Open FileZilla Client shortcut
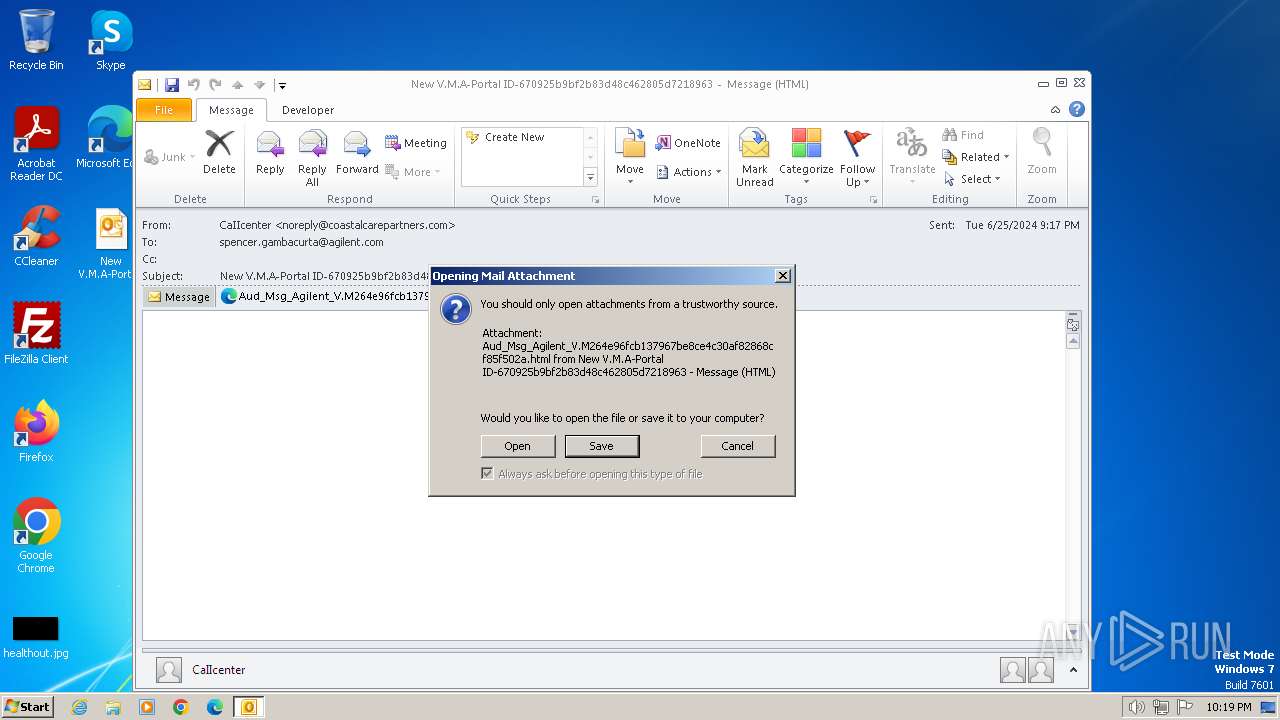Screen dimensions: 1280x720 tap(36, 334)
